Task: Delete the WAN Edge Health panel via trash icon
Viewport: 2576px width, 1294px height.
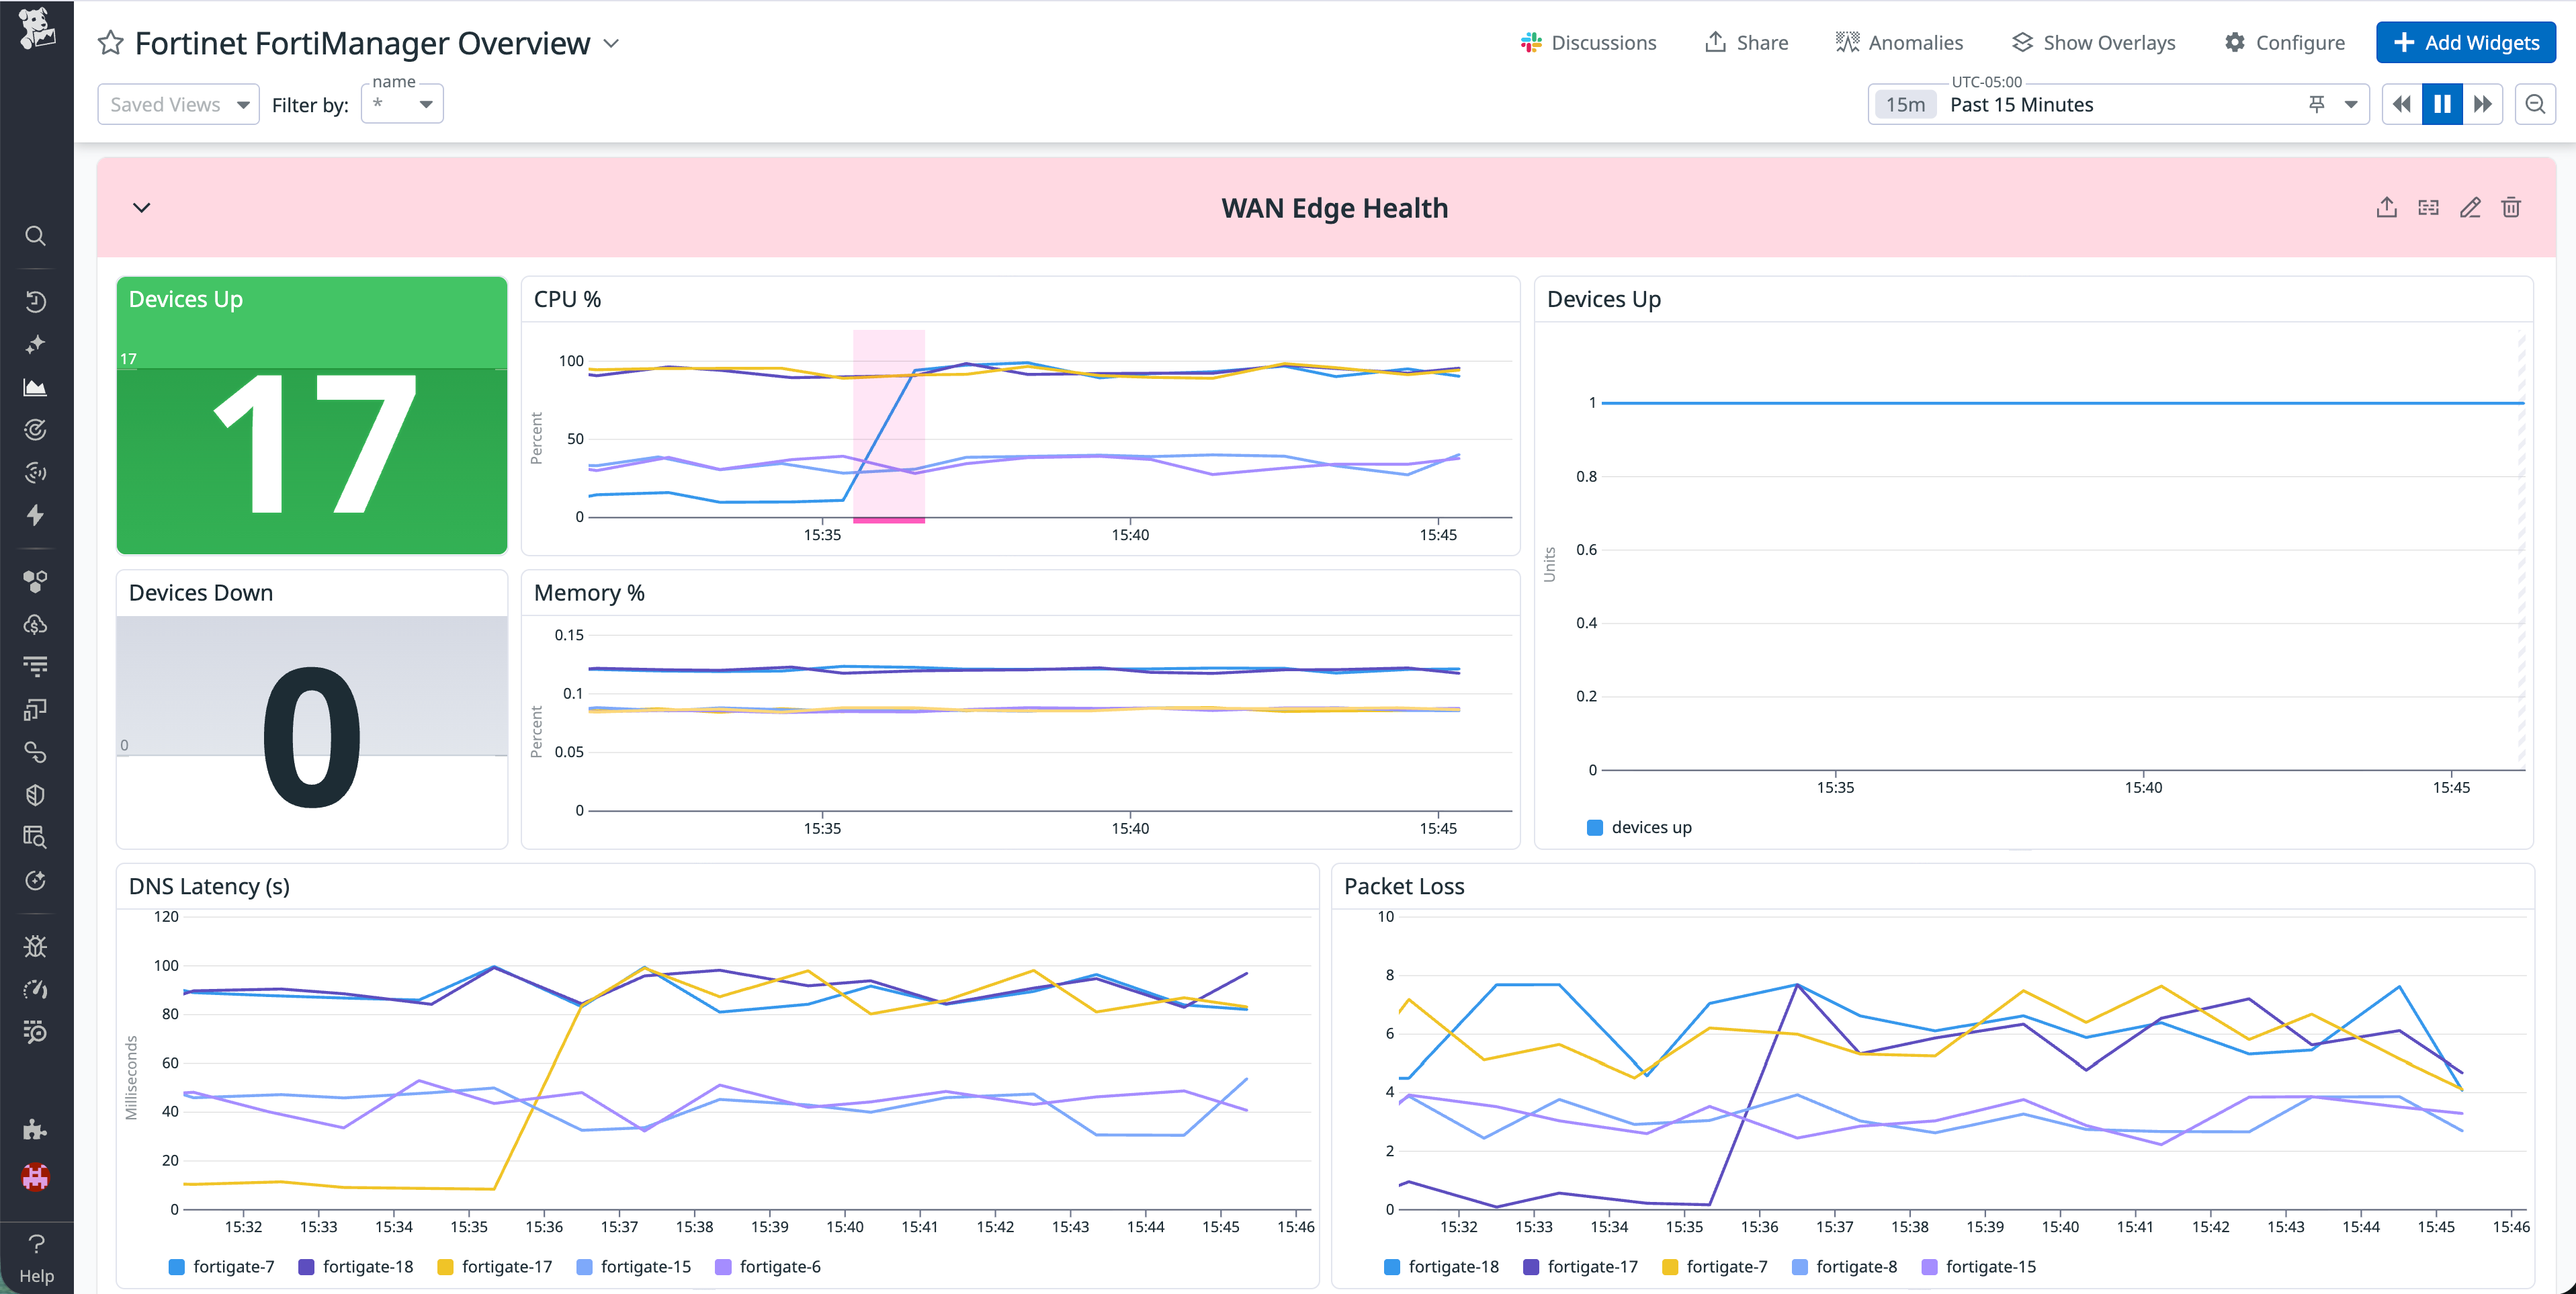Action: tap(2512, 207)
